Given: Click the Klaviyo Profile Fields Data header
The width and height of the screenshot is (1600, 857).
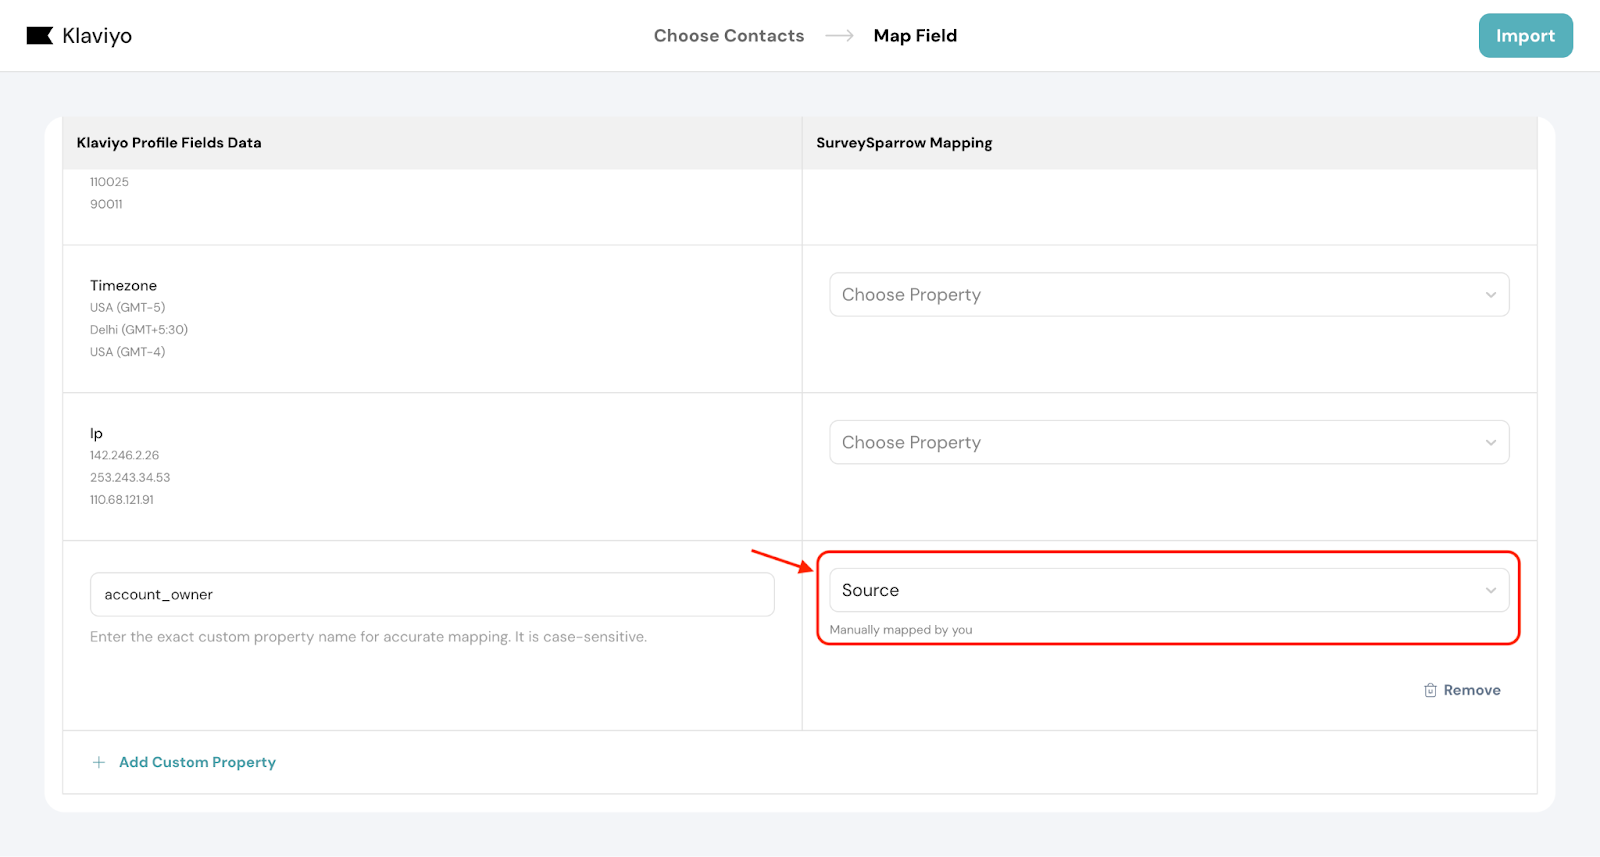Looking at the screenshot, I should 169,143.
